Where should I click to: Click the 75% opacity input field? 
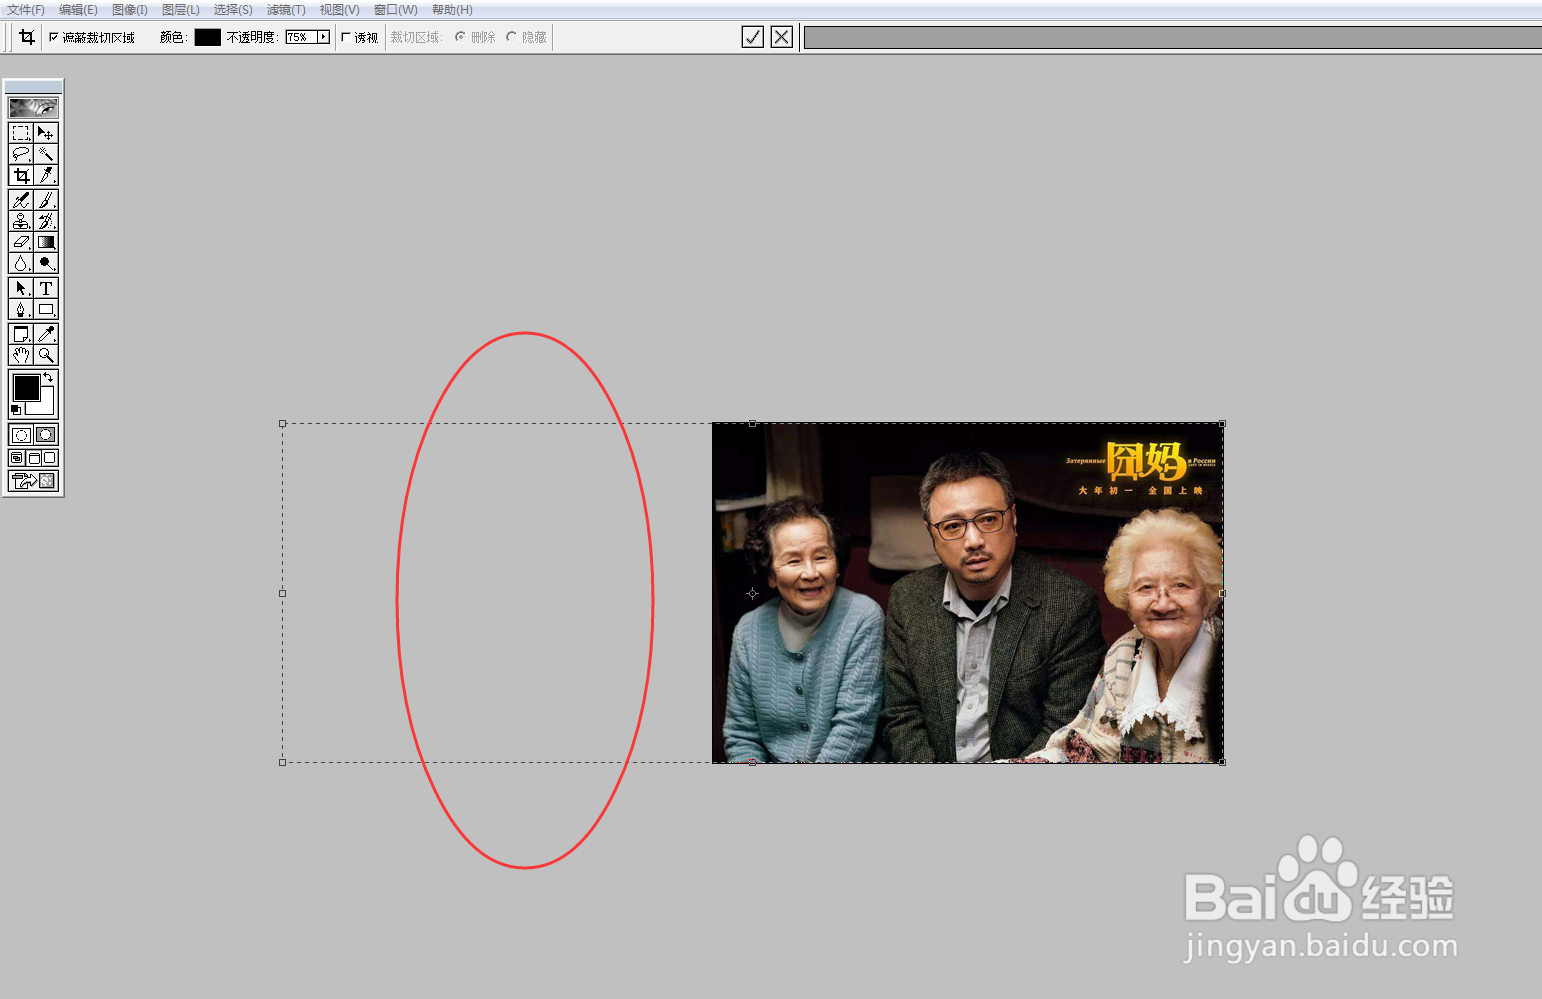[301, 37]
